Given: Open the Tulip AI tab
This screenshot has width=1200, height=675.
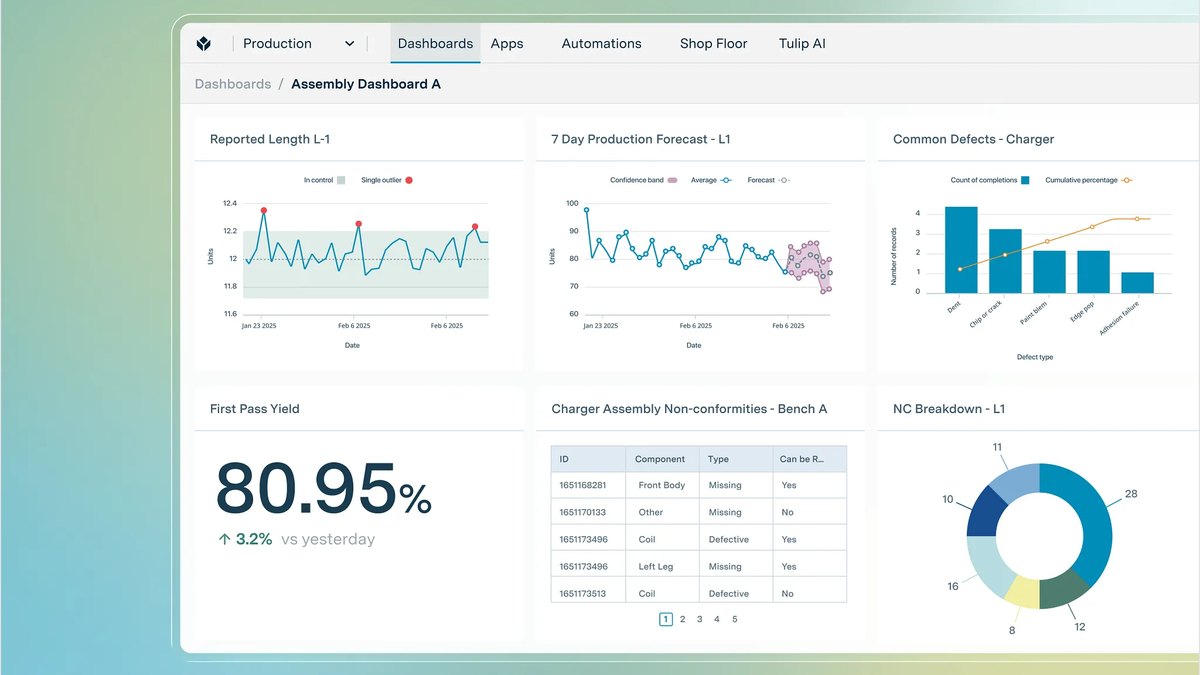Looking at the screenshot, I should pos(802,44).
